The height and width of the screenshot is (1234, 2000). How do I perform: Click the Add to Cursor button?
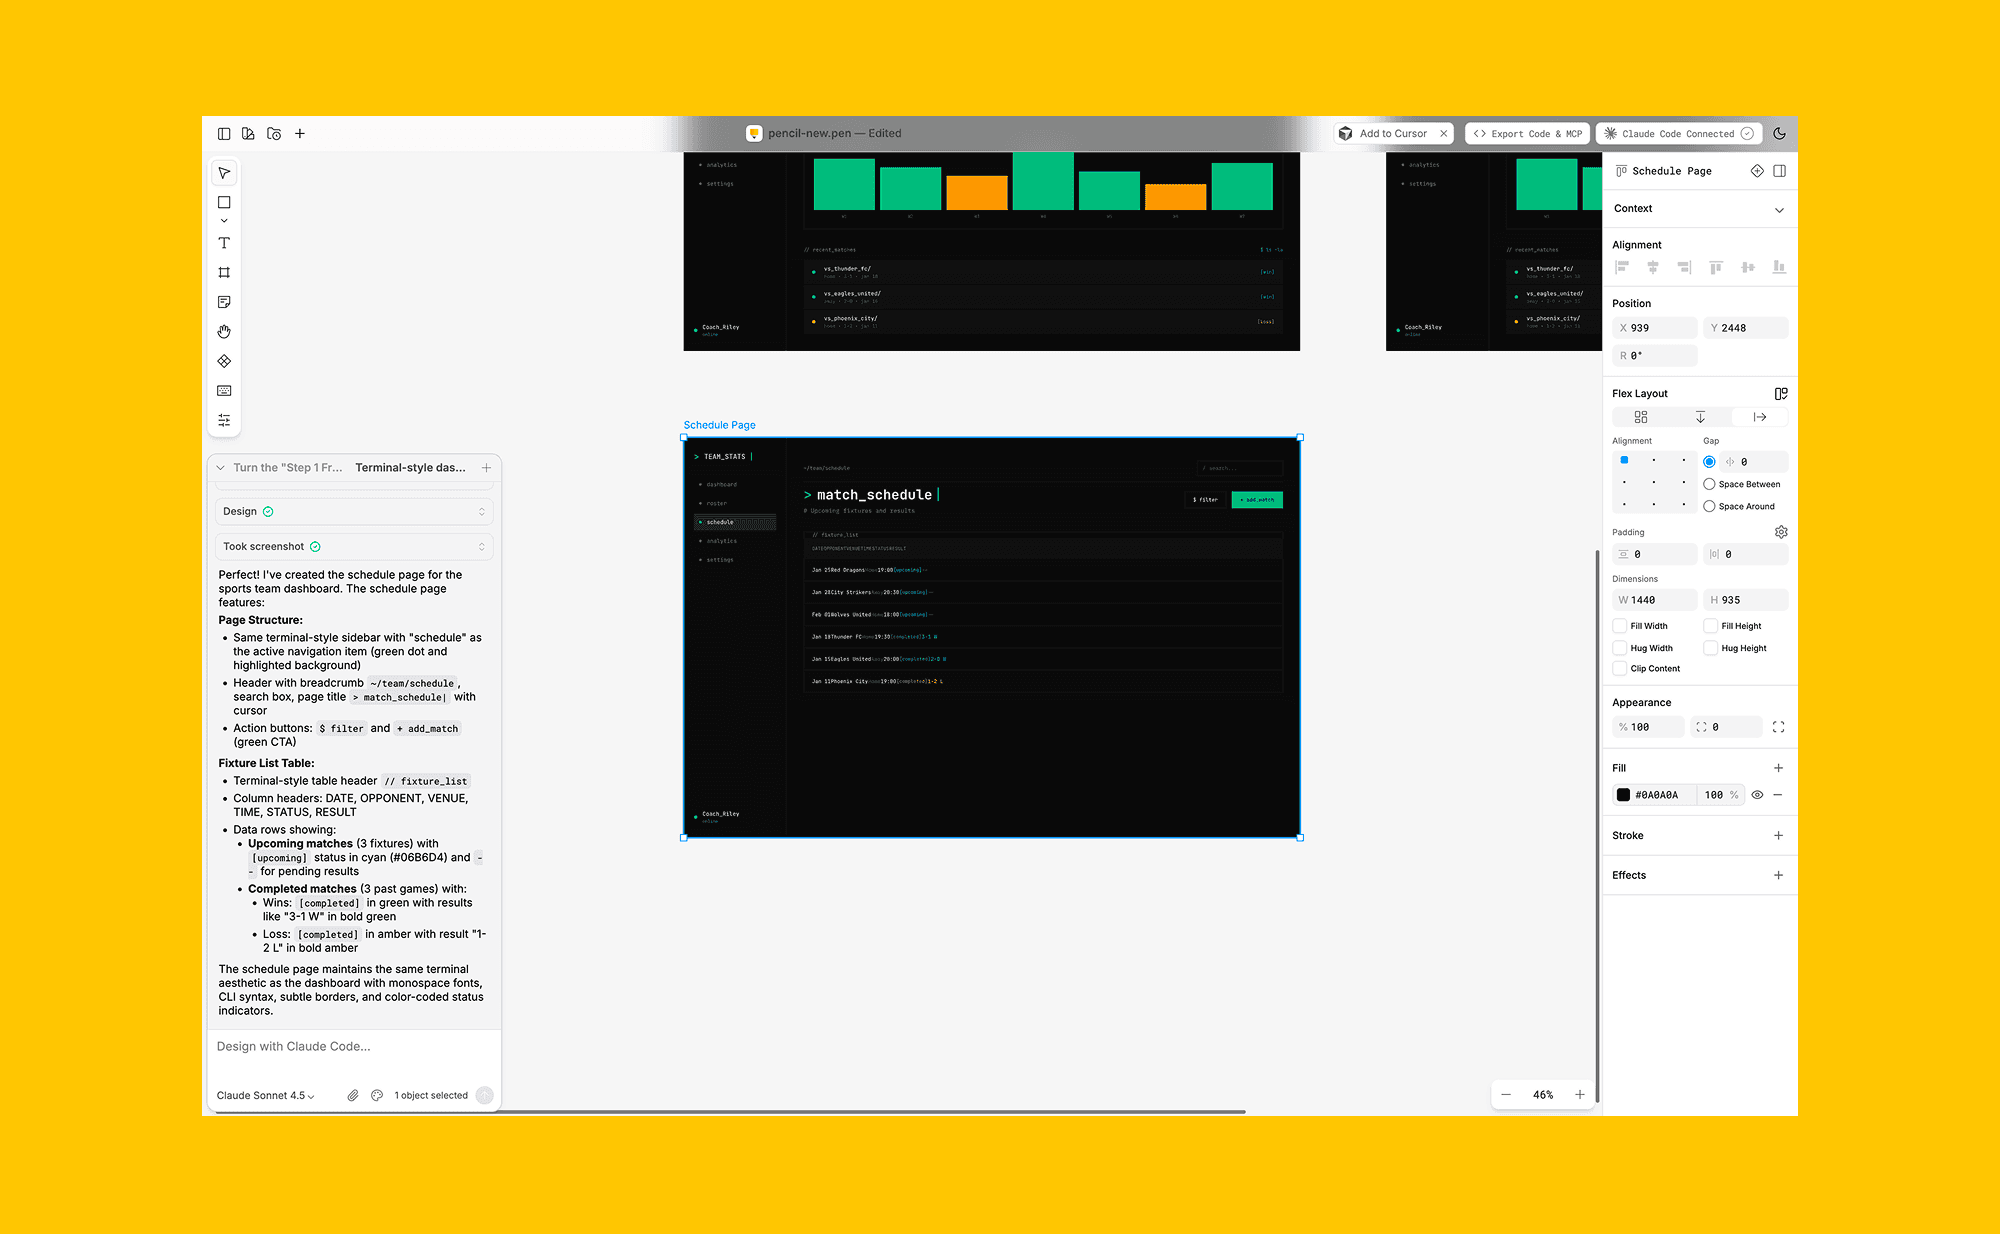[1392, 133]
